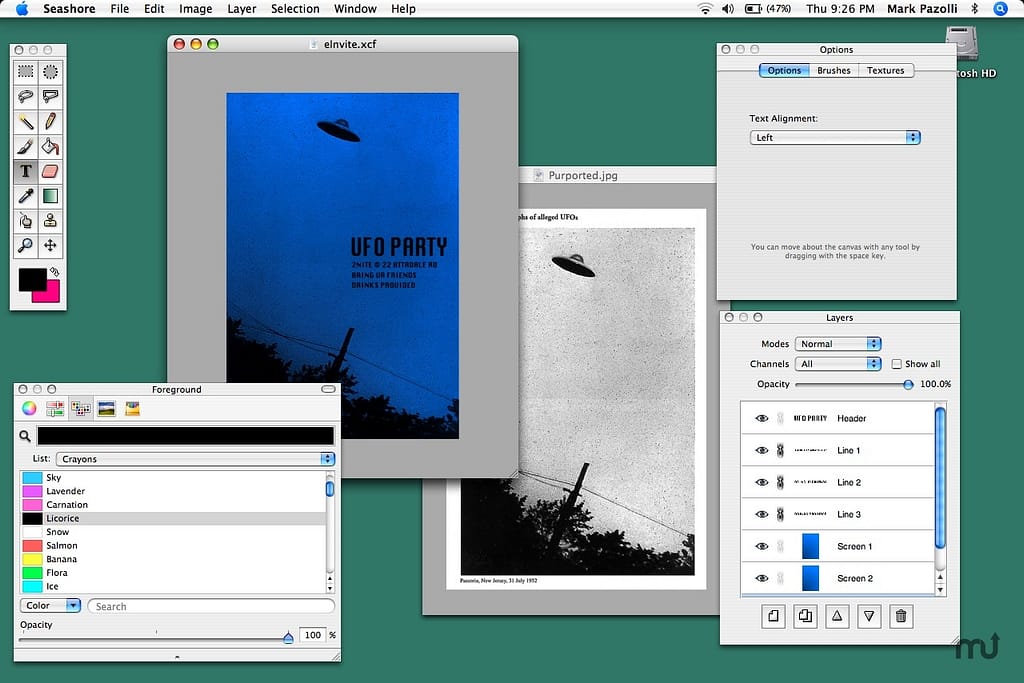Activate the Eyedropper color sampler
Screen dimensions: 1024x683
click(26, 196)
